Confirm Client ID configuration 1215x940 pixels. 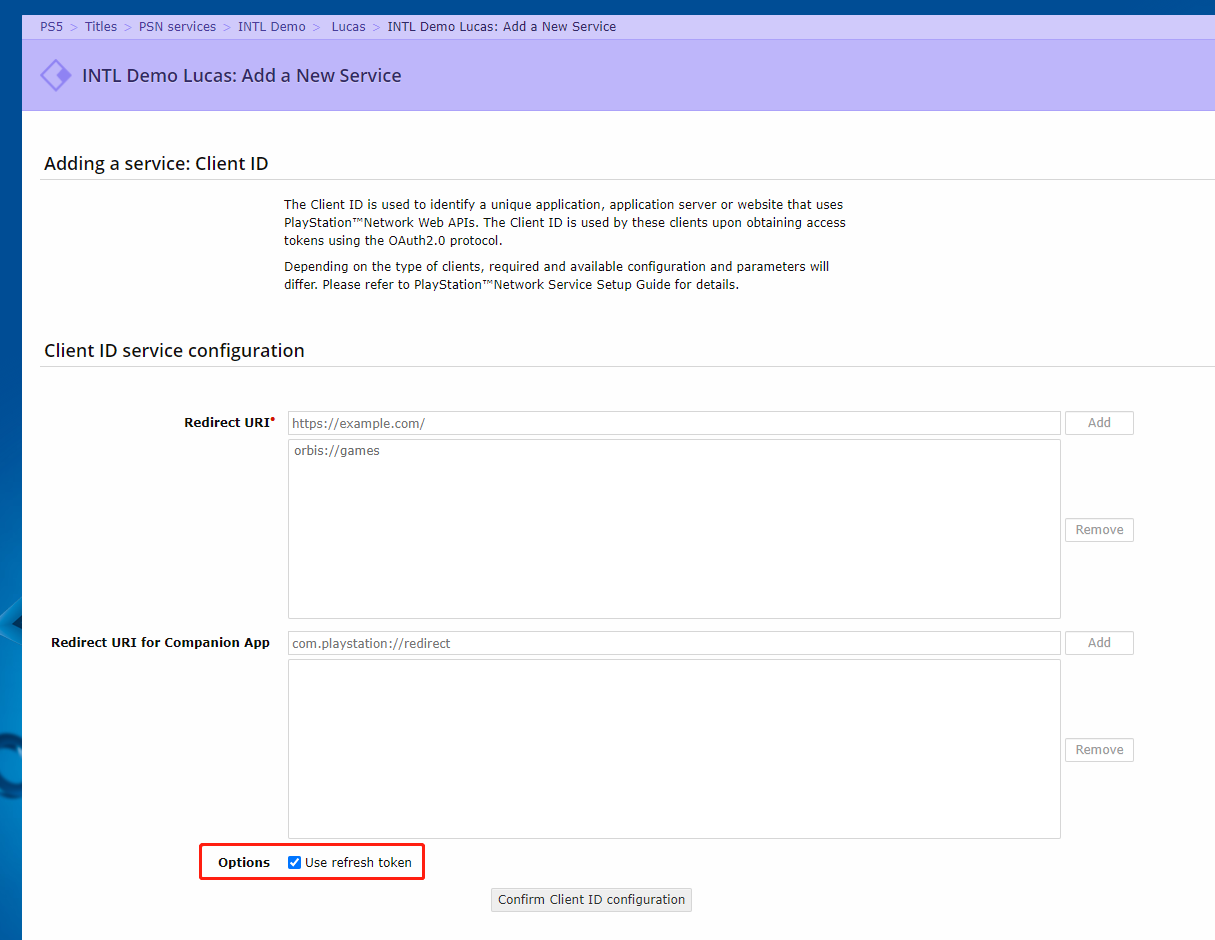tap(591, 899)
